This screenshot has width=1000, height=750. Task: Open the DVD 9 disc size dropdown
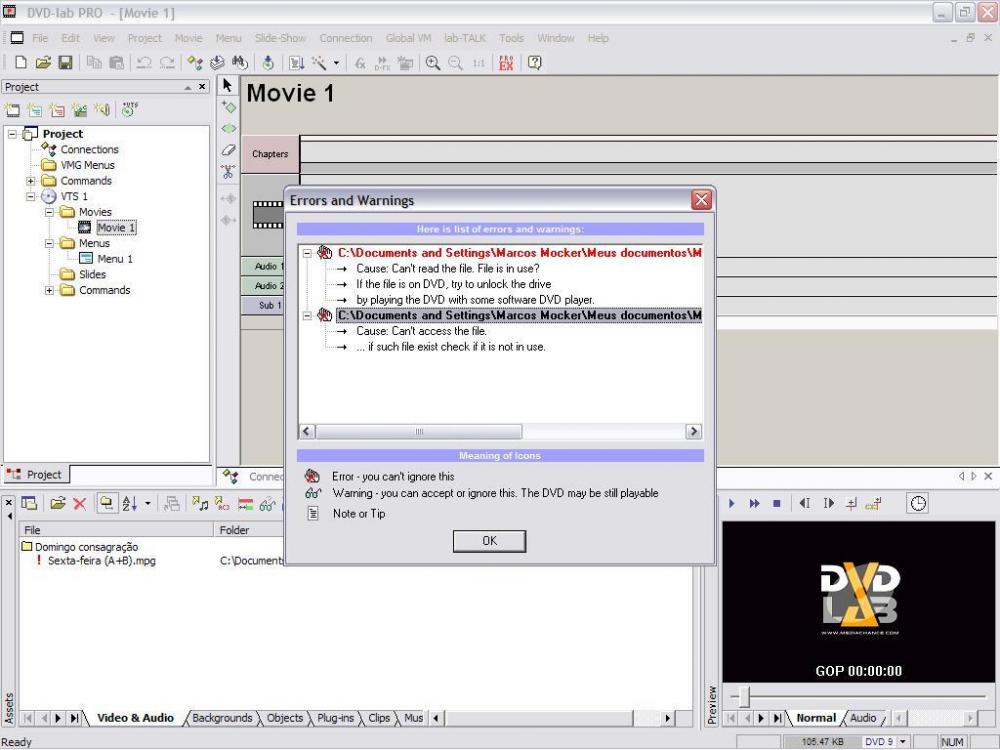click(x=904, y=742)
